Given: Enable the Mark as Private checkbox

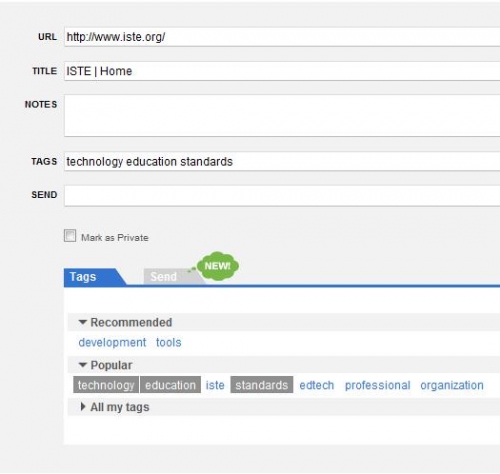Looking at the screenshot, I should (x=70, y=236).
